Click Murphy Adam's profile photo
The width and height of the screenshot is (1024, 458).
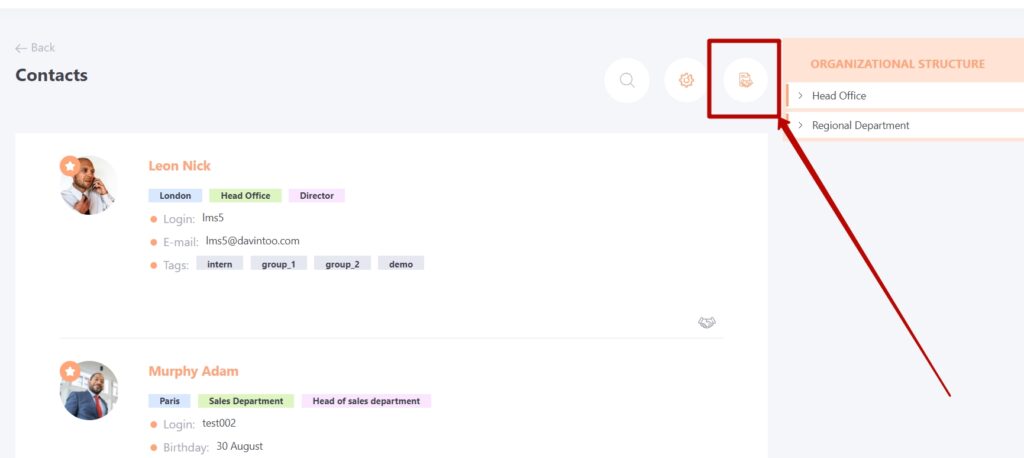click(x=89, y=390)
